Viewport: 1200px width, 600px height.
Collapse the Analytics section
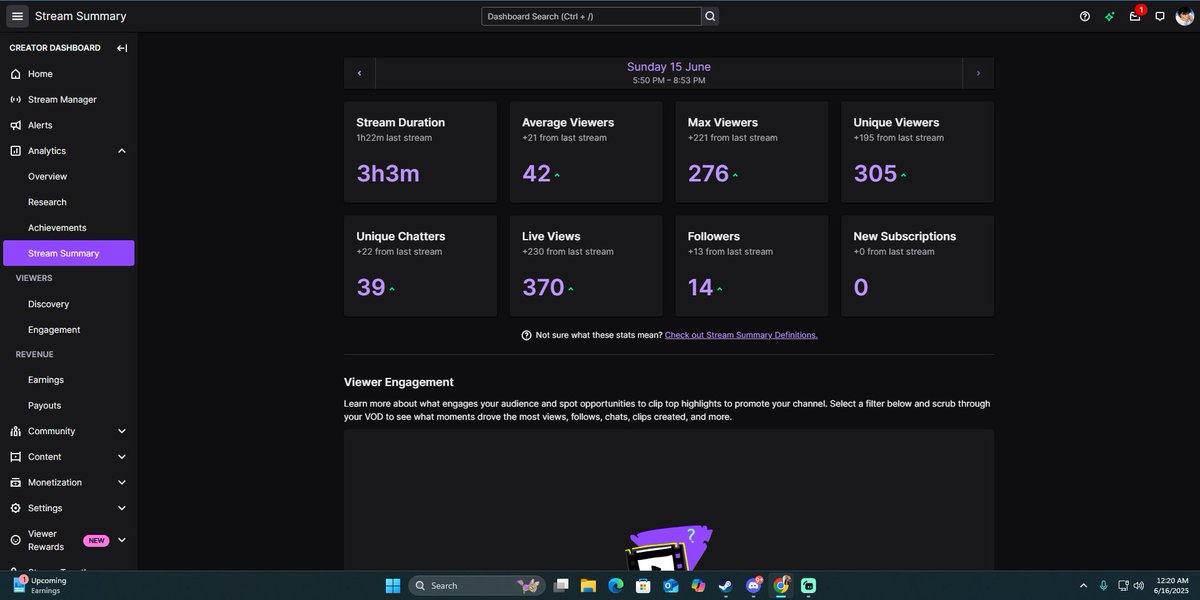click(122, 151)
